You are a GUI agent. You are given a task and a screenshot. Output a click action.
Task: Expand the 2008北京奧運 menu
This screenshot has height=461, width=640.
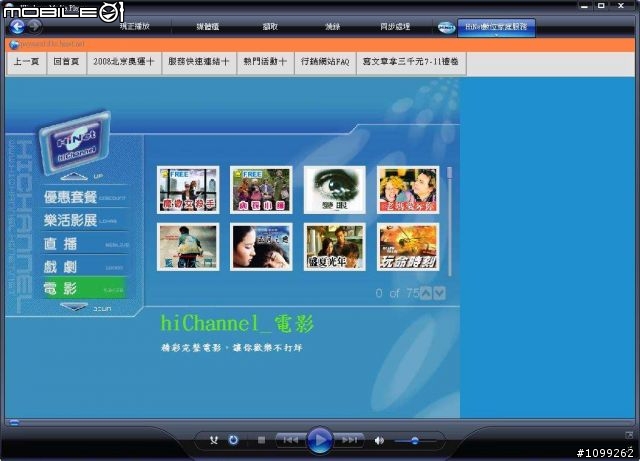pyautogui.click(x=124, y=62)
